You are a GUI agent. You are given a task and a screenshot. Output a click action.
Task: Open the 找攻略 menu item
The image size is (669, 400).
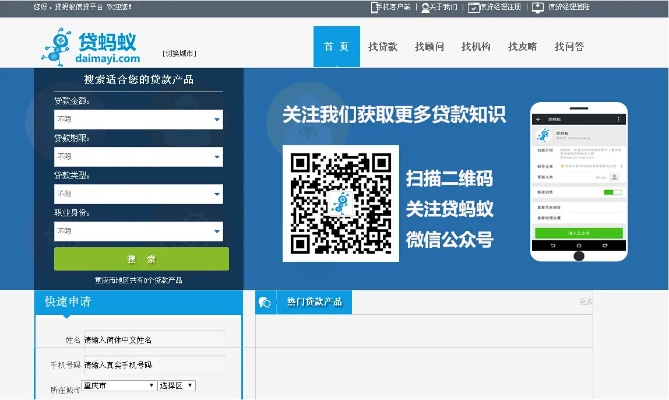[522, 46]
